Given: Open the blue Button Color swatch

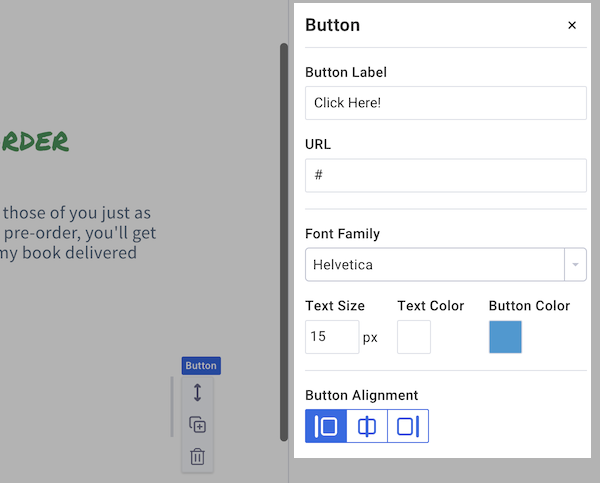Looking at the screenshot, I should [505, 337].
